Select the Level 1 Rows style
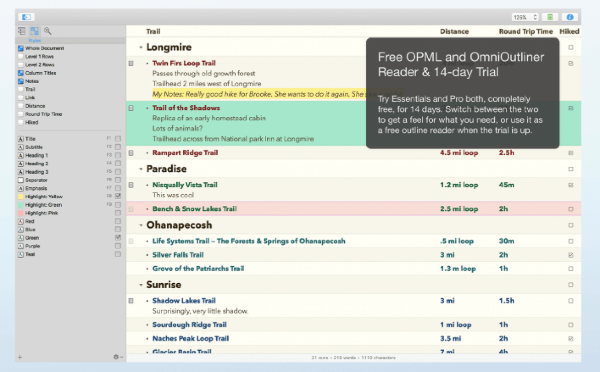The height and width of the screenshot is (372, 600). [39, 56]
